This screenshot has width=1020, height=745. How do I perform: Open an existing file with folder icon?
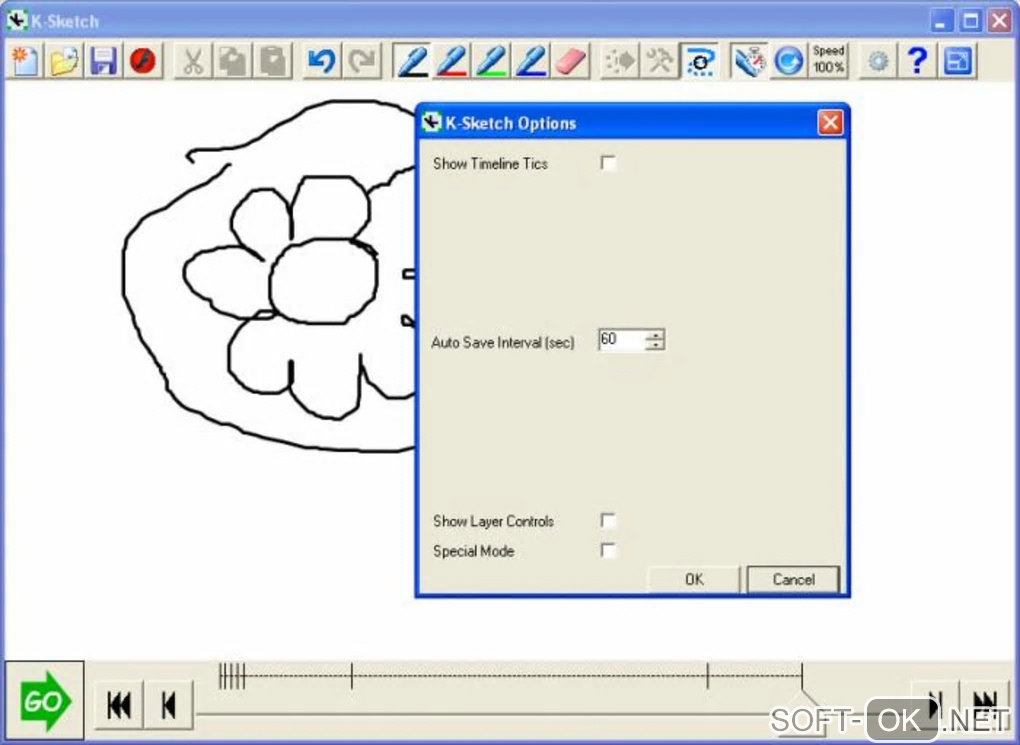tap(64, 61)
